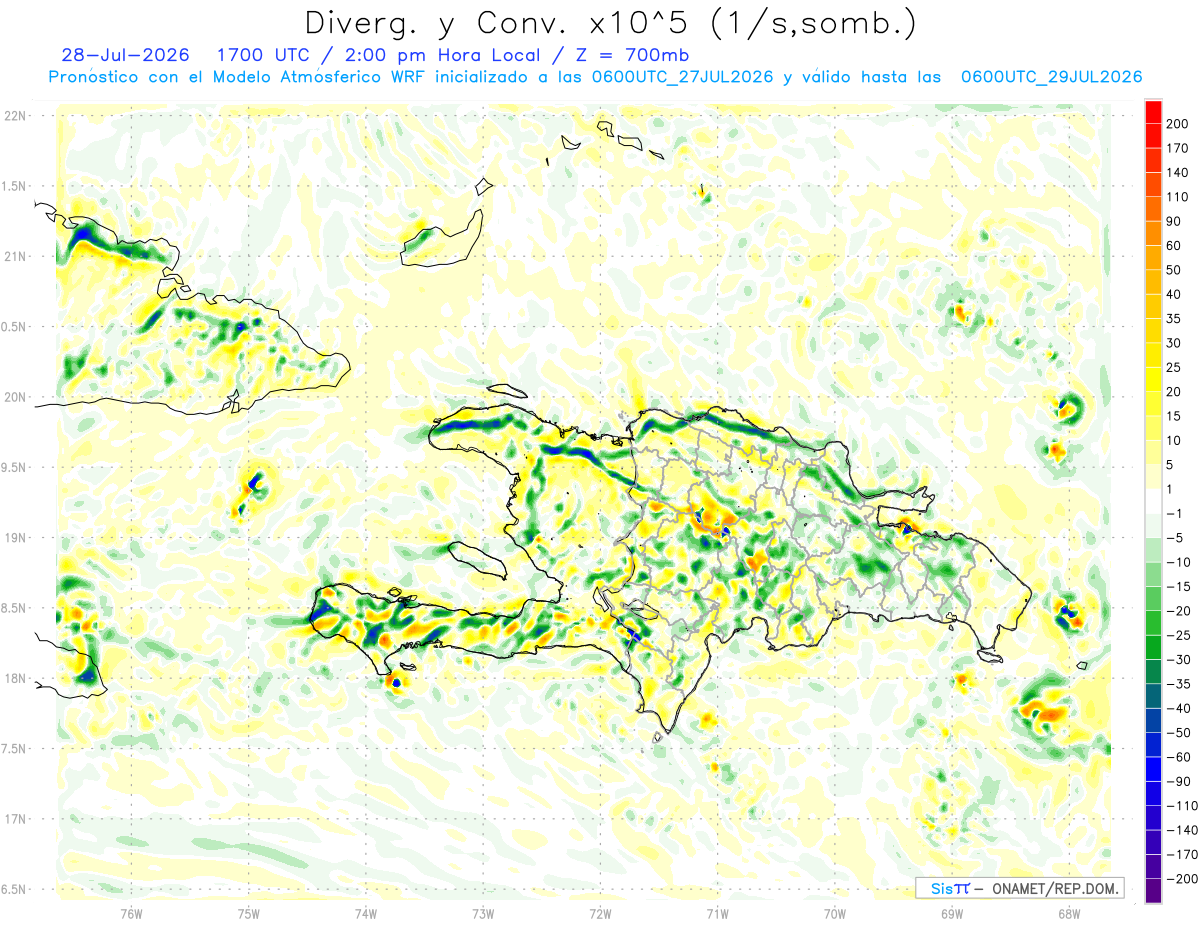This screenshot has height=927, width=1200.
Task: Click "Modelo Atmósferico WRF" in the subtitle
Action: pyautogui.click(x=317, y=76)
